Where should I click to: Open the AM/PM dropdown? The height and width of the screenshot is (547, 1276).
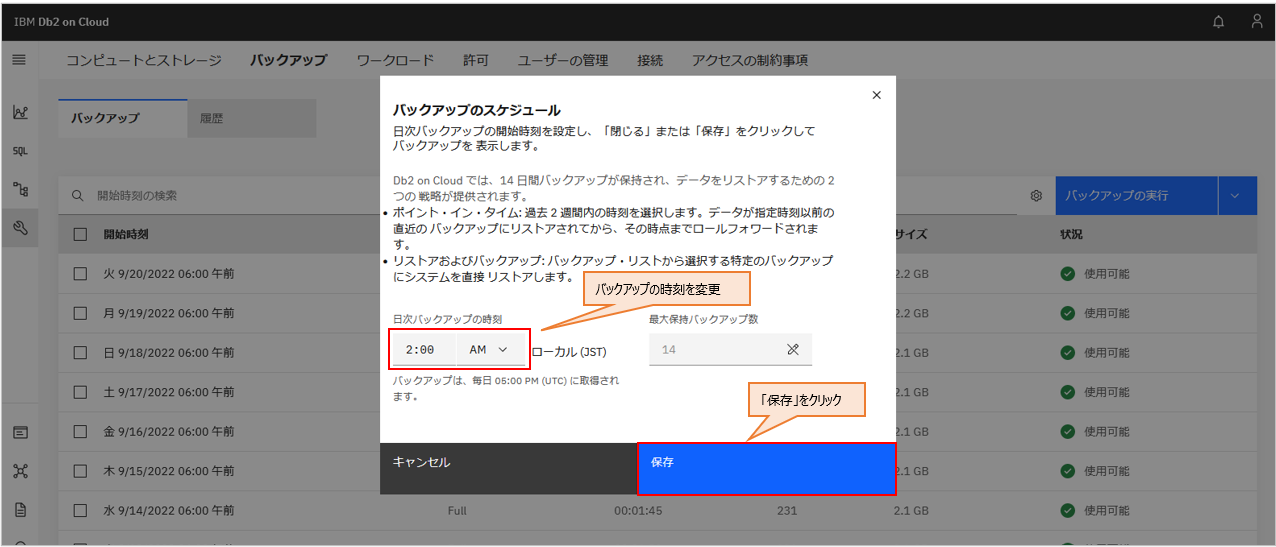pyautogui.click(x=489, y=349)
